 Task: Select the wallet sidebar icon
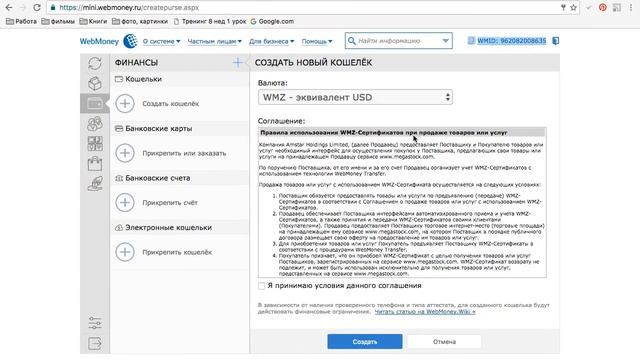click(95, 104)
